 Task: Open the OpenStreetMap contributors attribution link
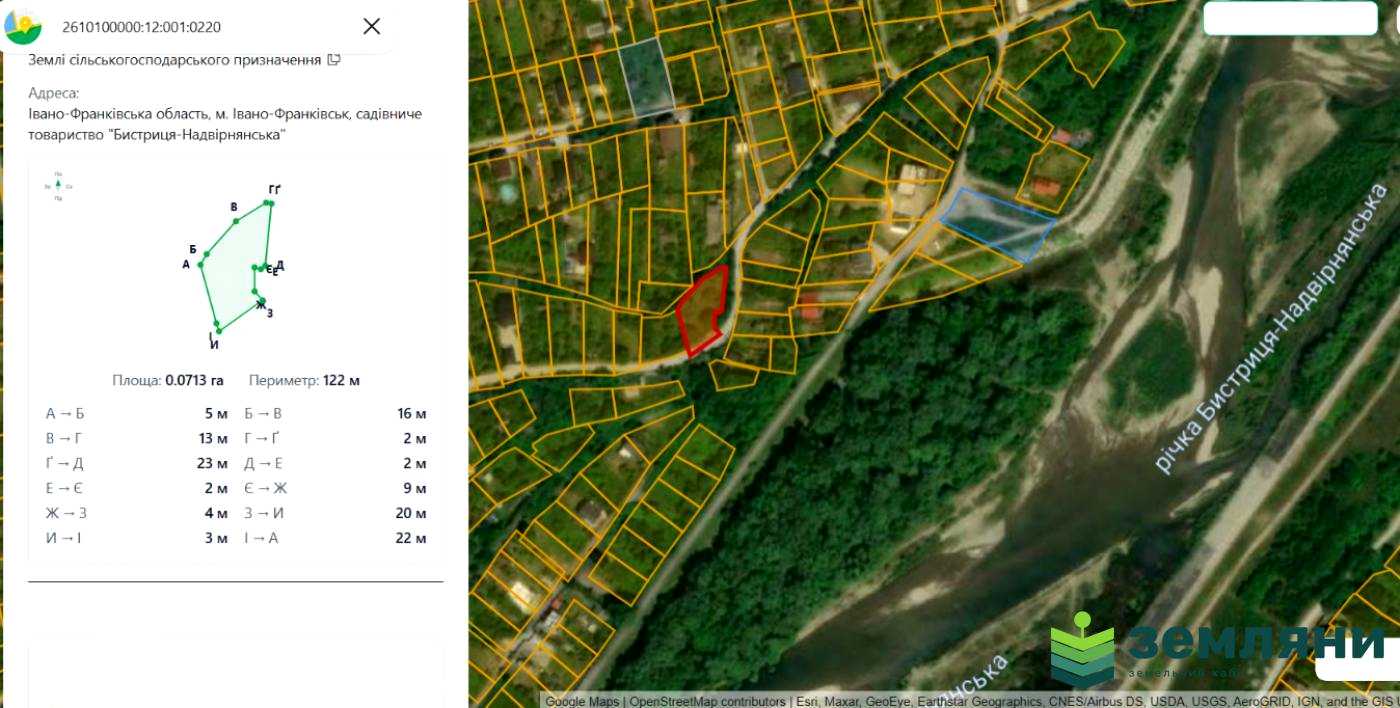point(708,701)
